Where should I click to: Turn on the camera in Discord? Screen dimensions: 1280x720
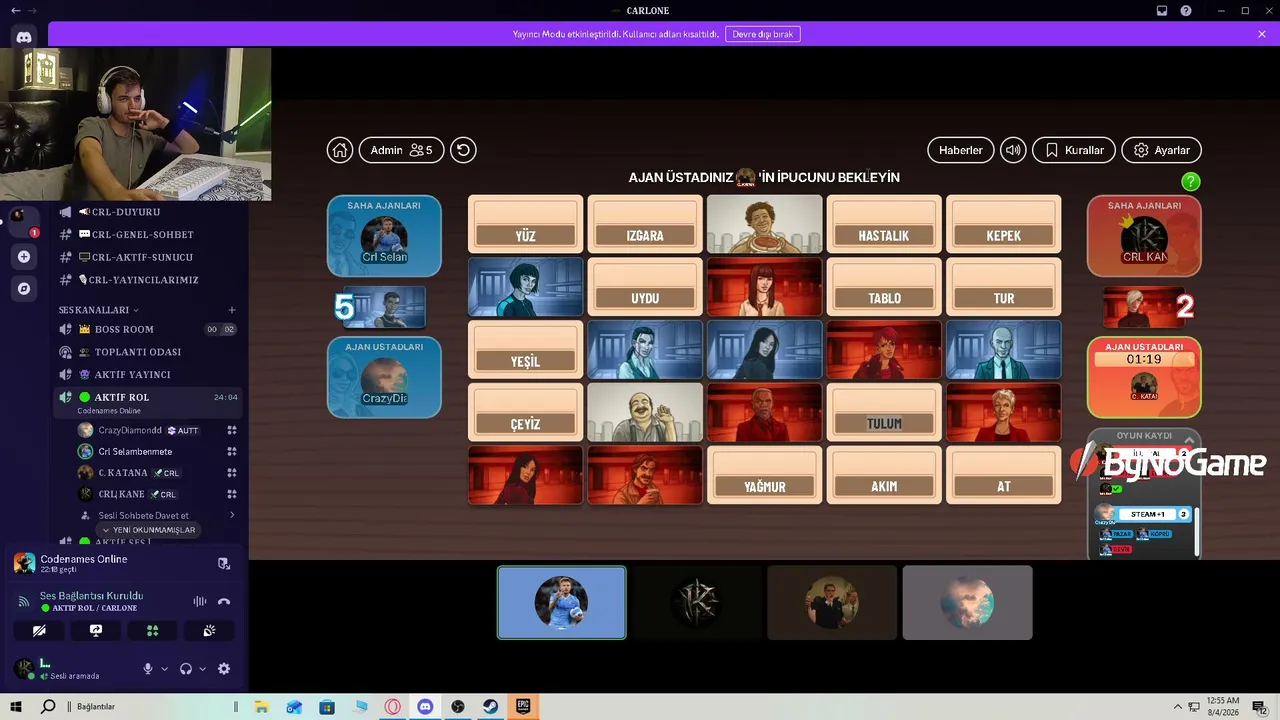click(x=39, y=631)
